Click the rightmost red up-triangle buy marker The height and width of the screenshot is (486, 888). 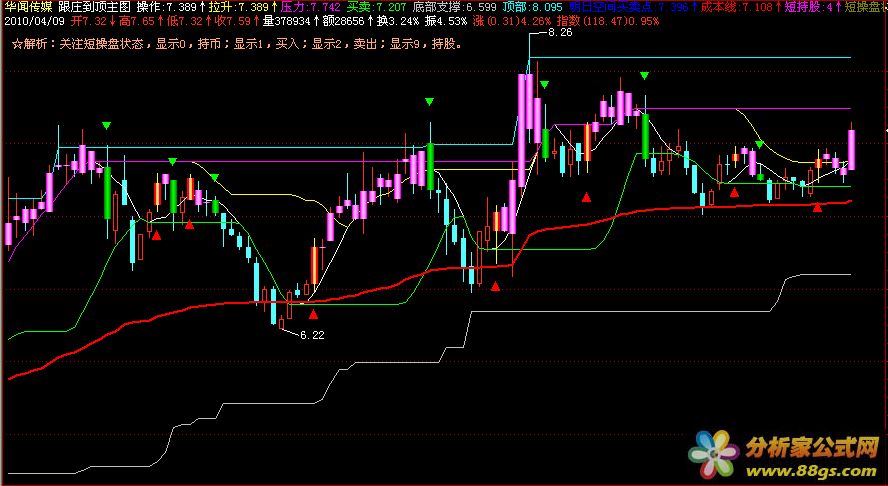(817, 207)
